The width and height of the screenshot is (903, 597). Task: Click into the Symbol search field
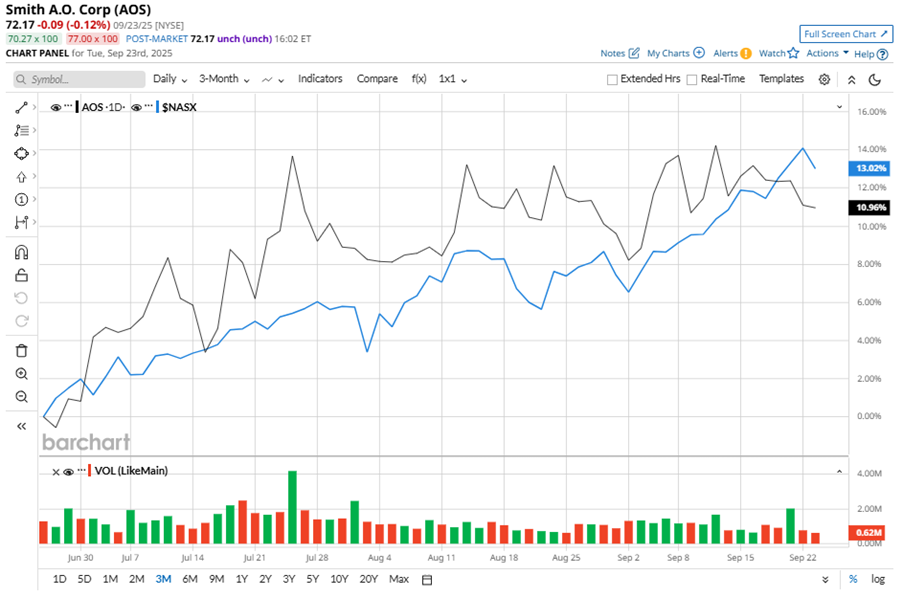coord(79,79)
